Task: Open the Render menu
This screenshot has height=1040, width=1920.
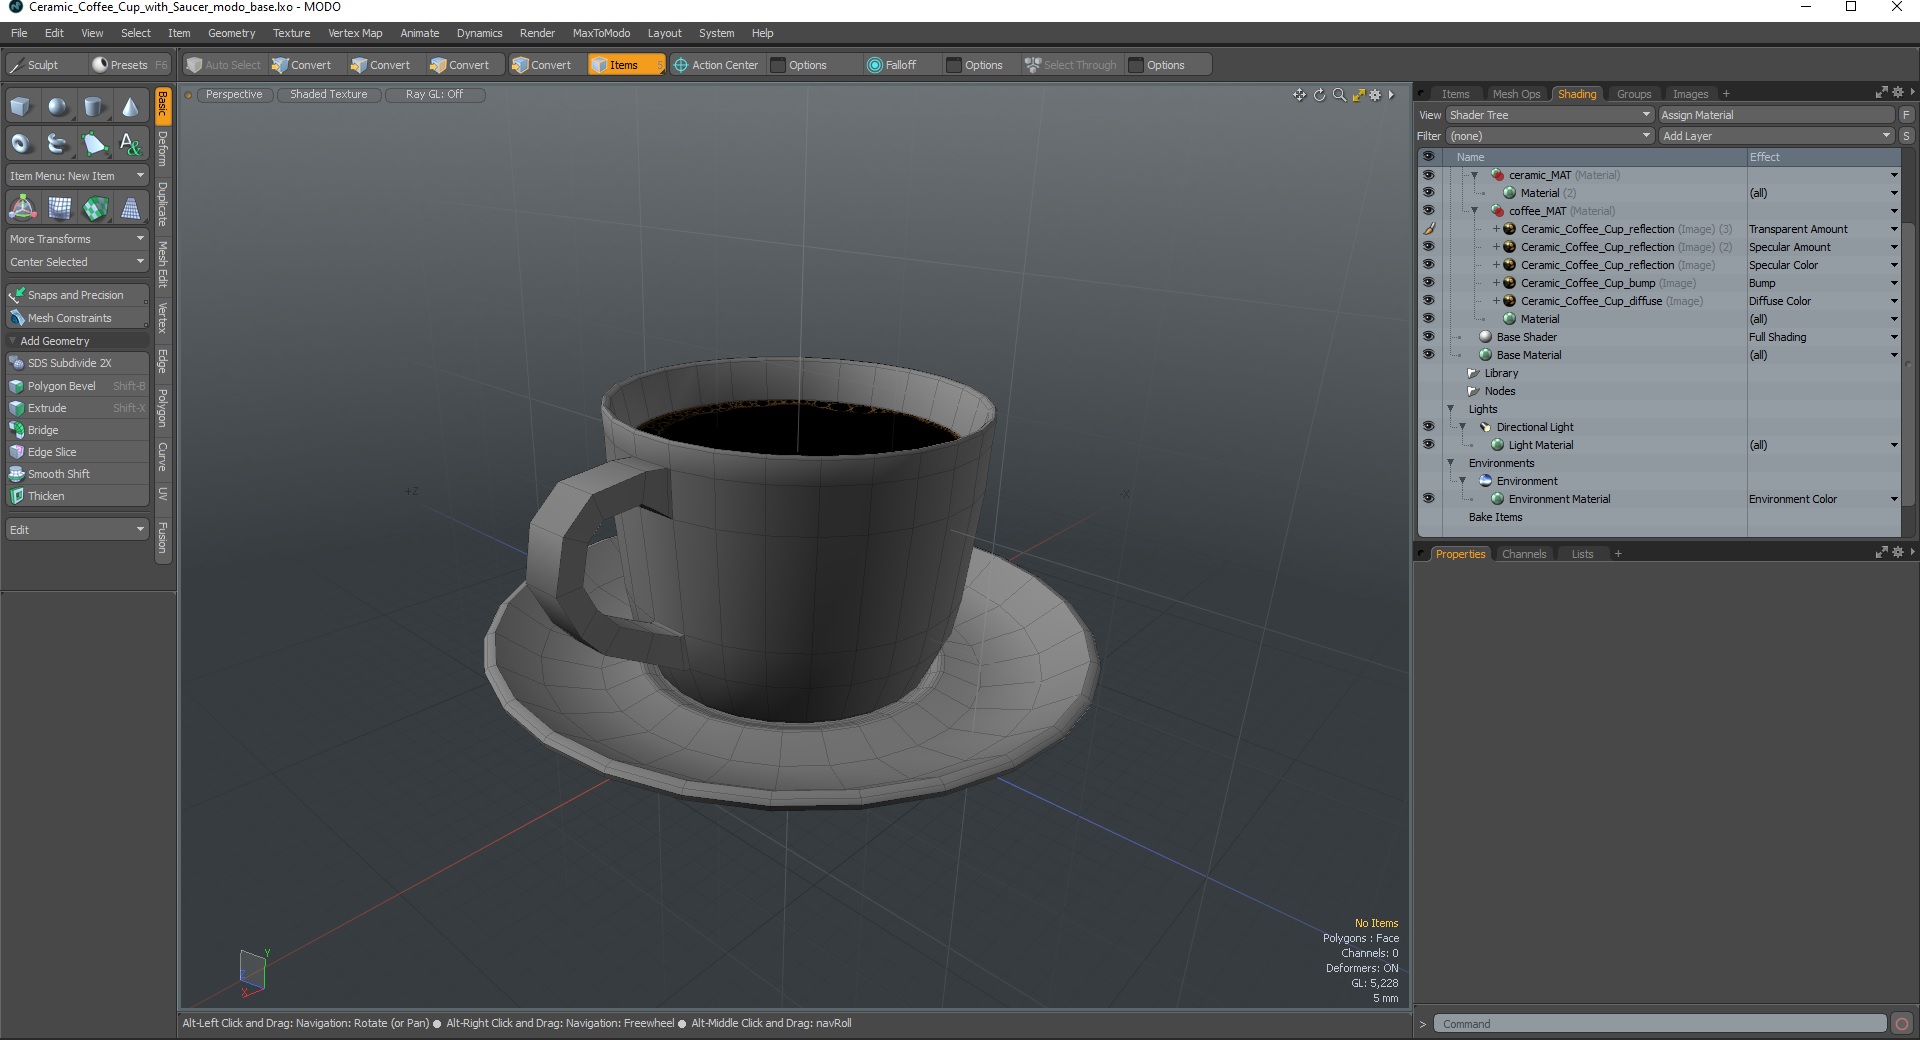Action: (537, 33)
